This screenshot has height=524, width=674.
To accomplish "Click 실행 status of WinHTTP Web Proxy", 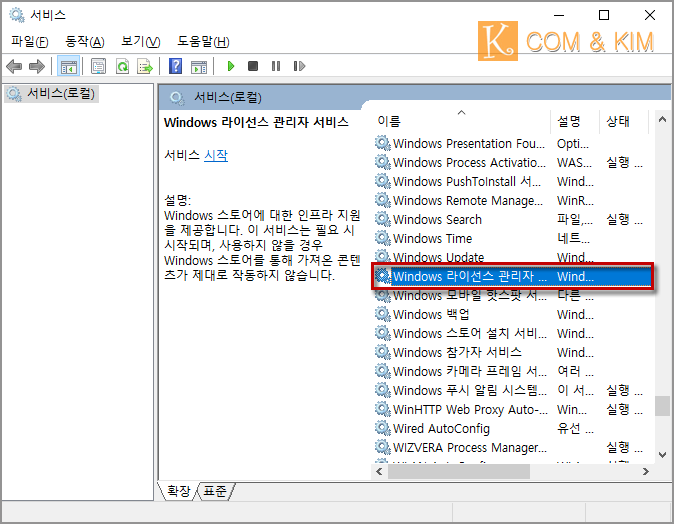I will click(624, 409).
